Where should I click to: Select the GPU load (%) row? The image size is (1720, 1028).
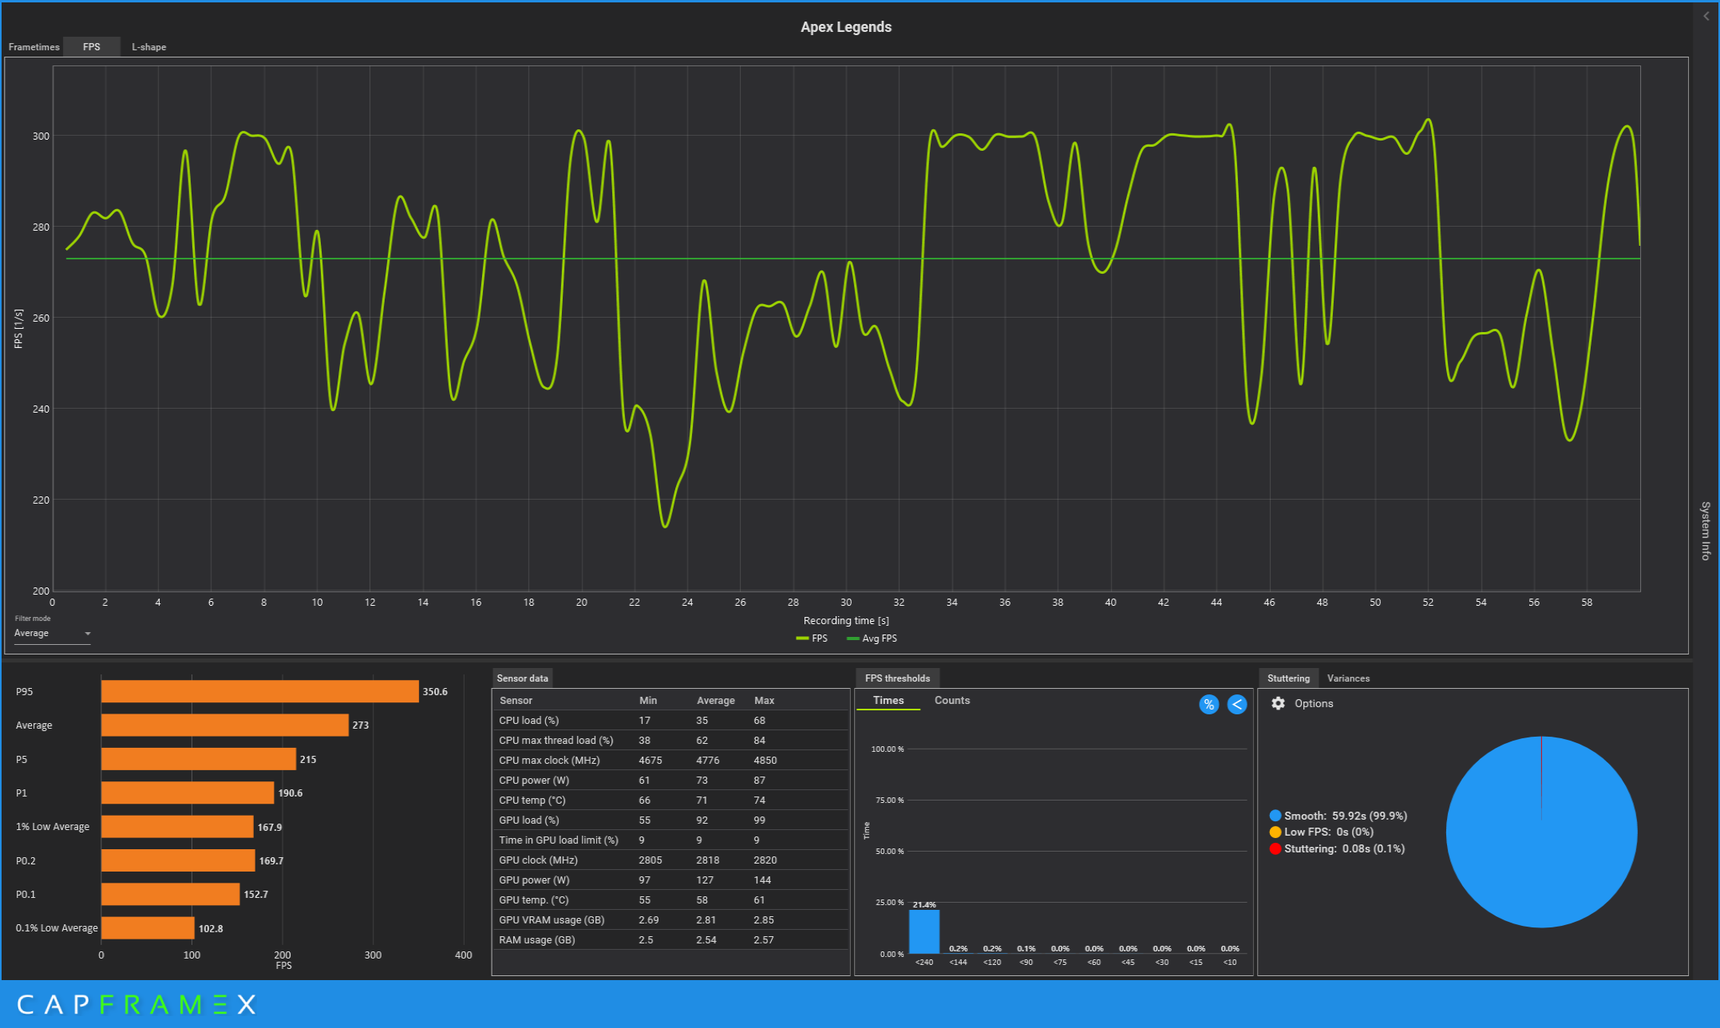point(671,820)
